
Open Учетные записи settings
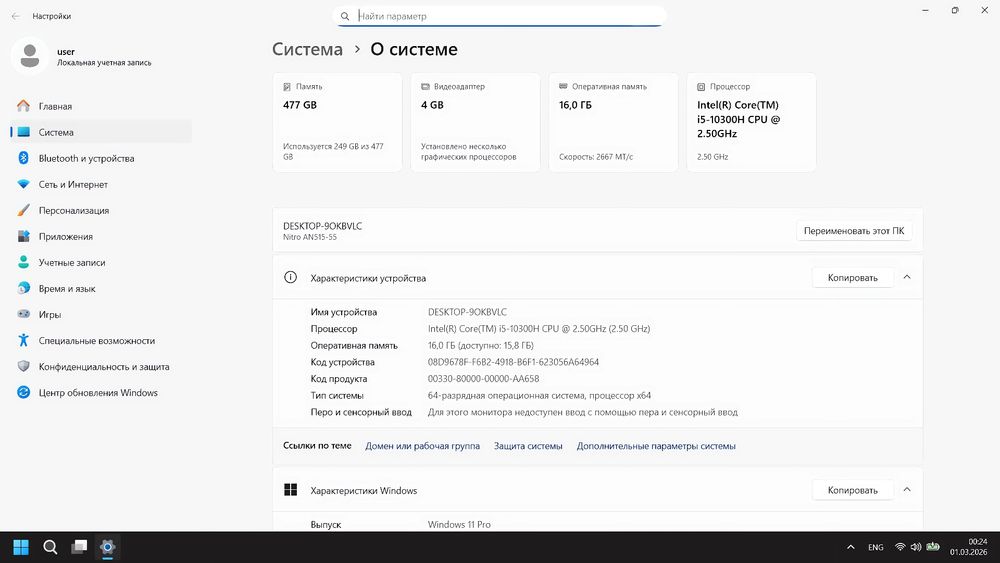(101, 262)
